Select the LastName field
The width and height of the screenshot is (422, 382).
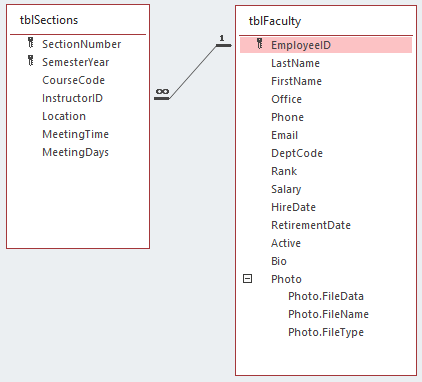[x=296, y=63]
